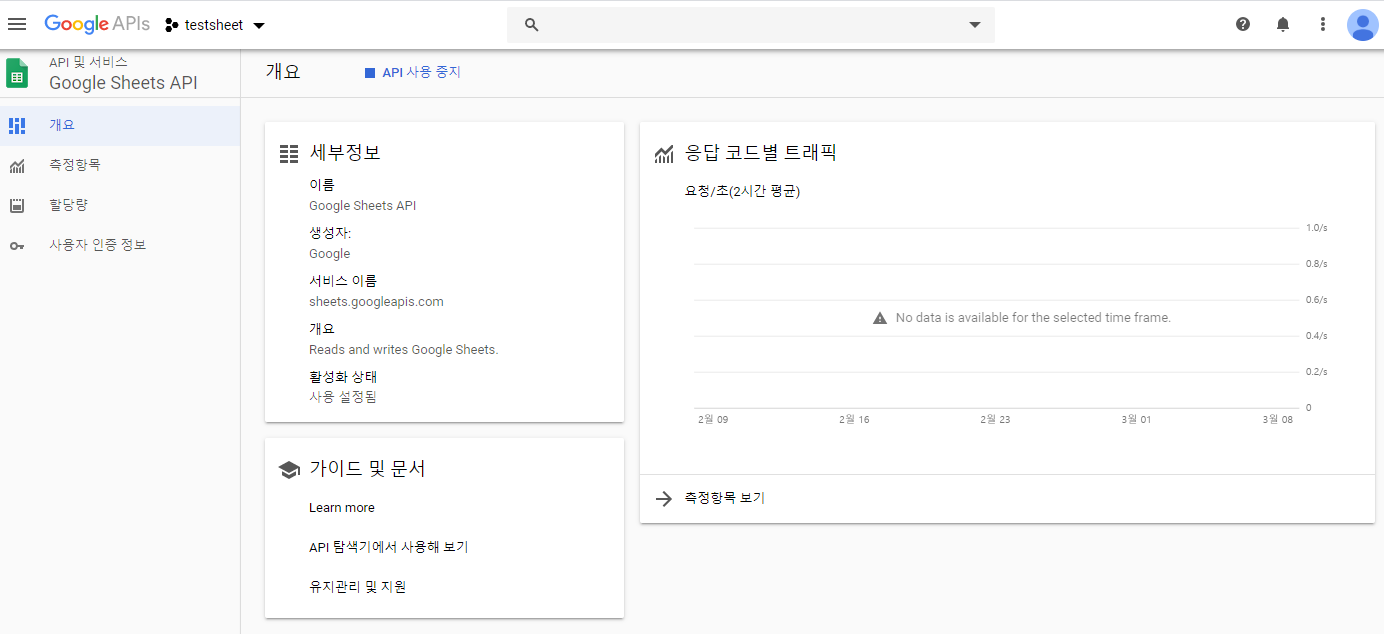Click the blue stop square icon

[370, 73]
